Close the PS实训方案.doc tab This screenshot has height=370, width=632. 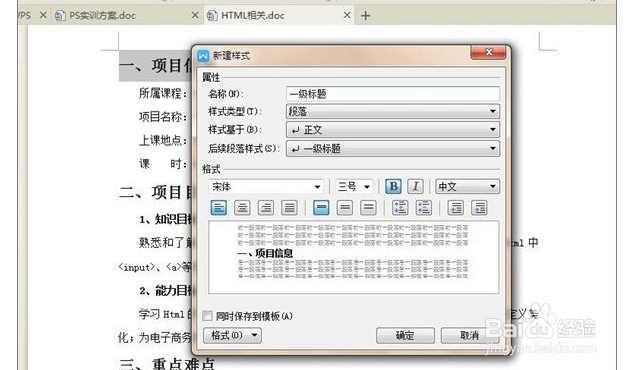coord(195,15)
